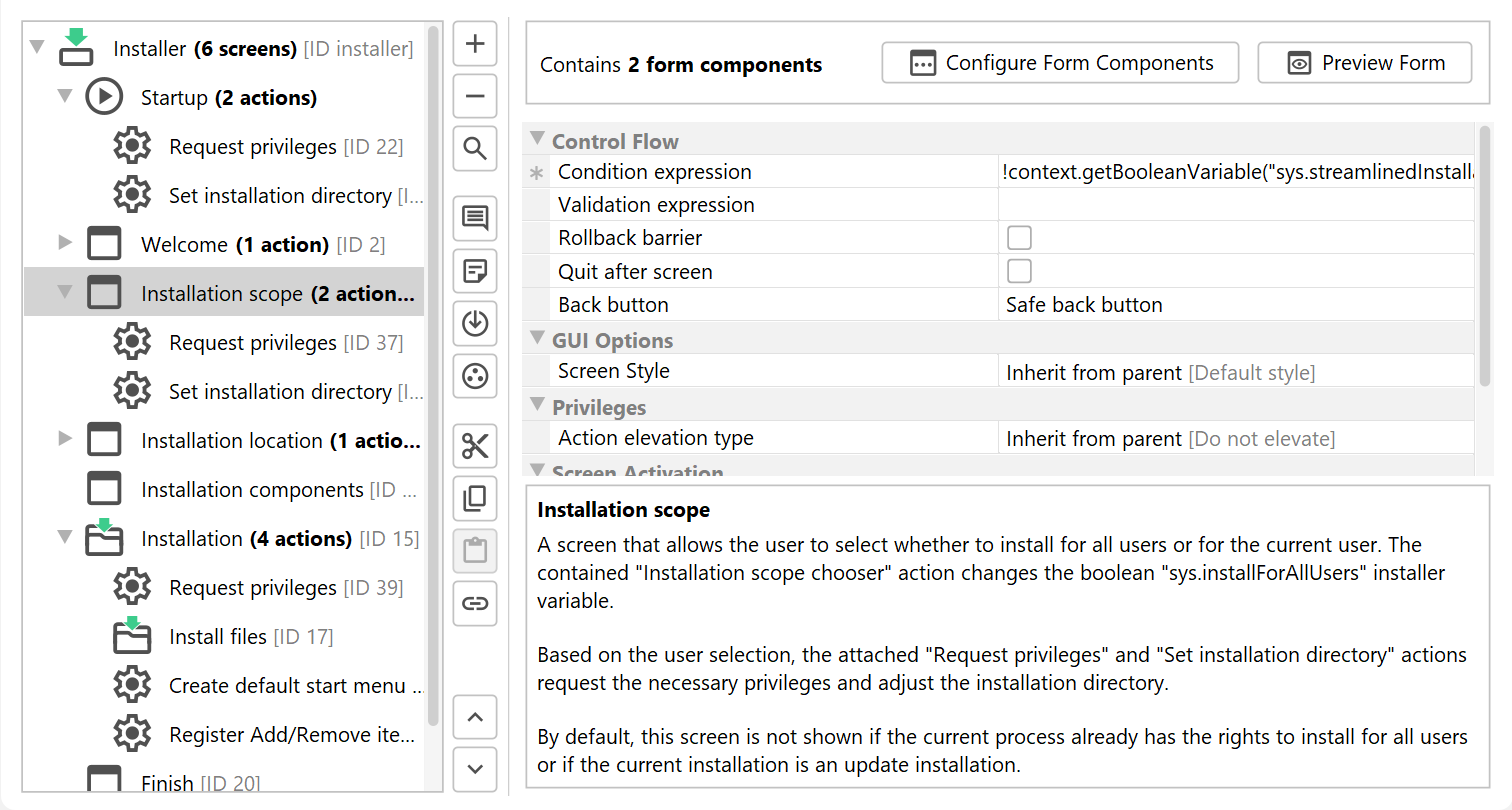Image resolution: width=1512 pixels, height=810 pixels.
Task: Enable the Rollback barrier checkbox
Action: (1019, 238)
